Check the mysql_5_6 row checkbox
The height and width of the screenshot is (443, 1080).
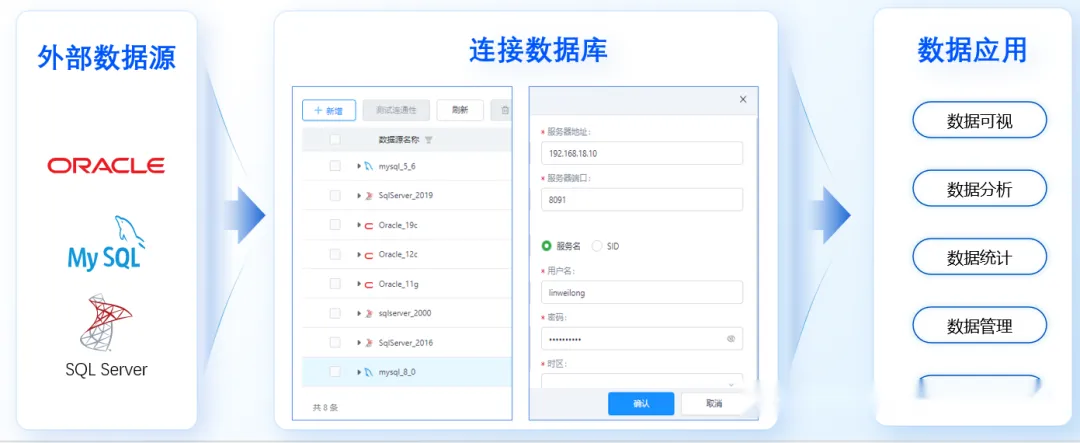pos(335,166)
